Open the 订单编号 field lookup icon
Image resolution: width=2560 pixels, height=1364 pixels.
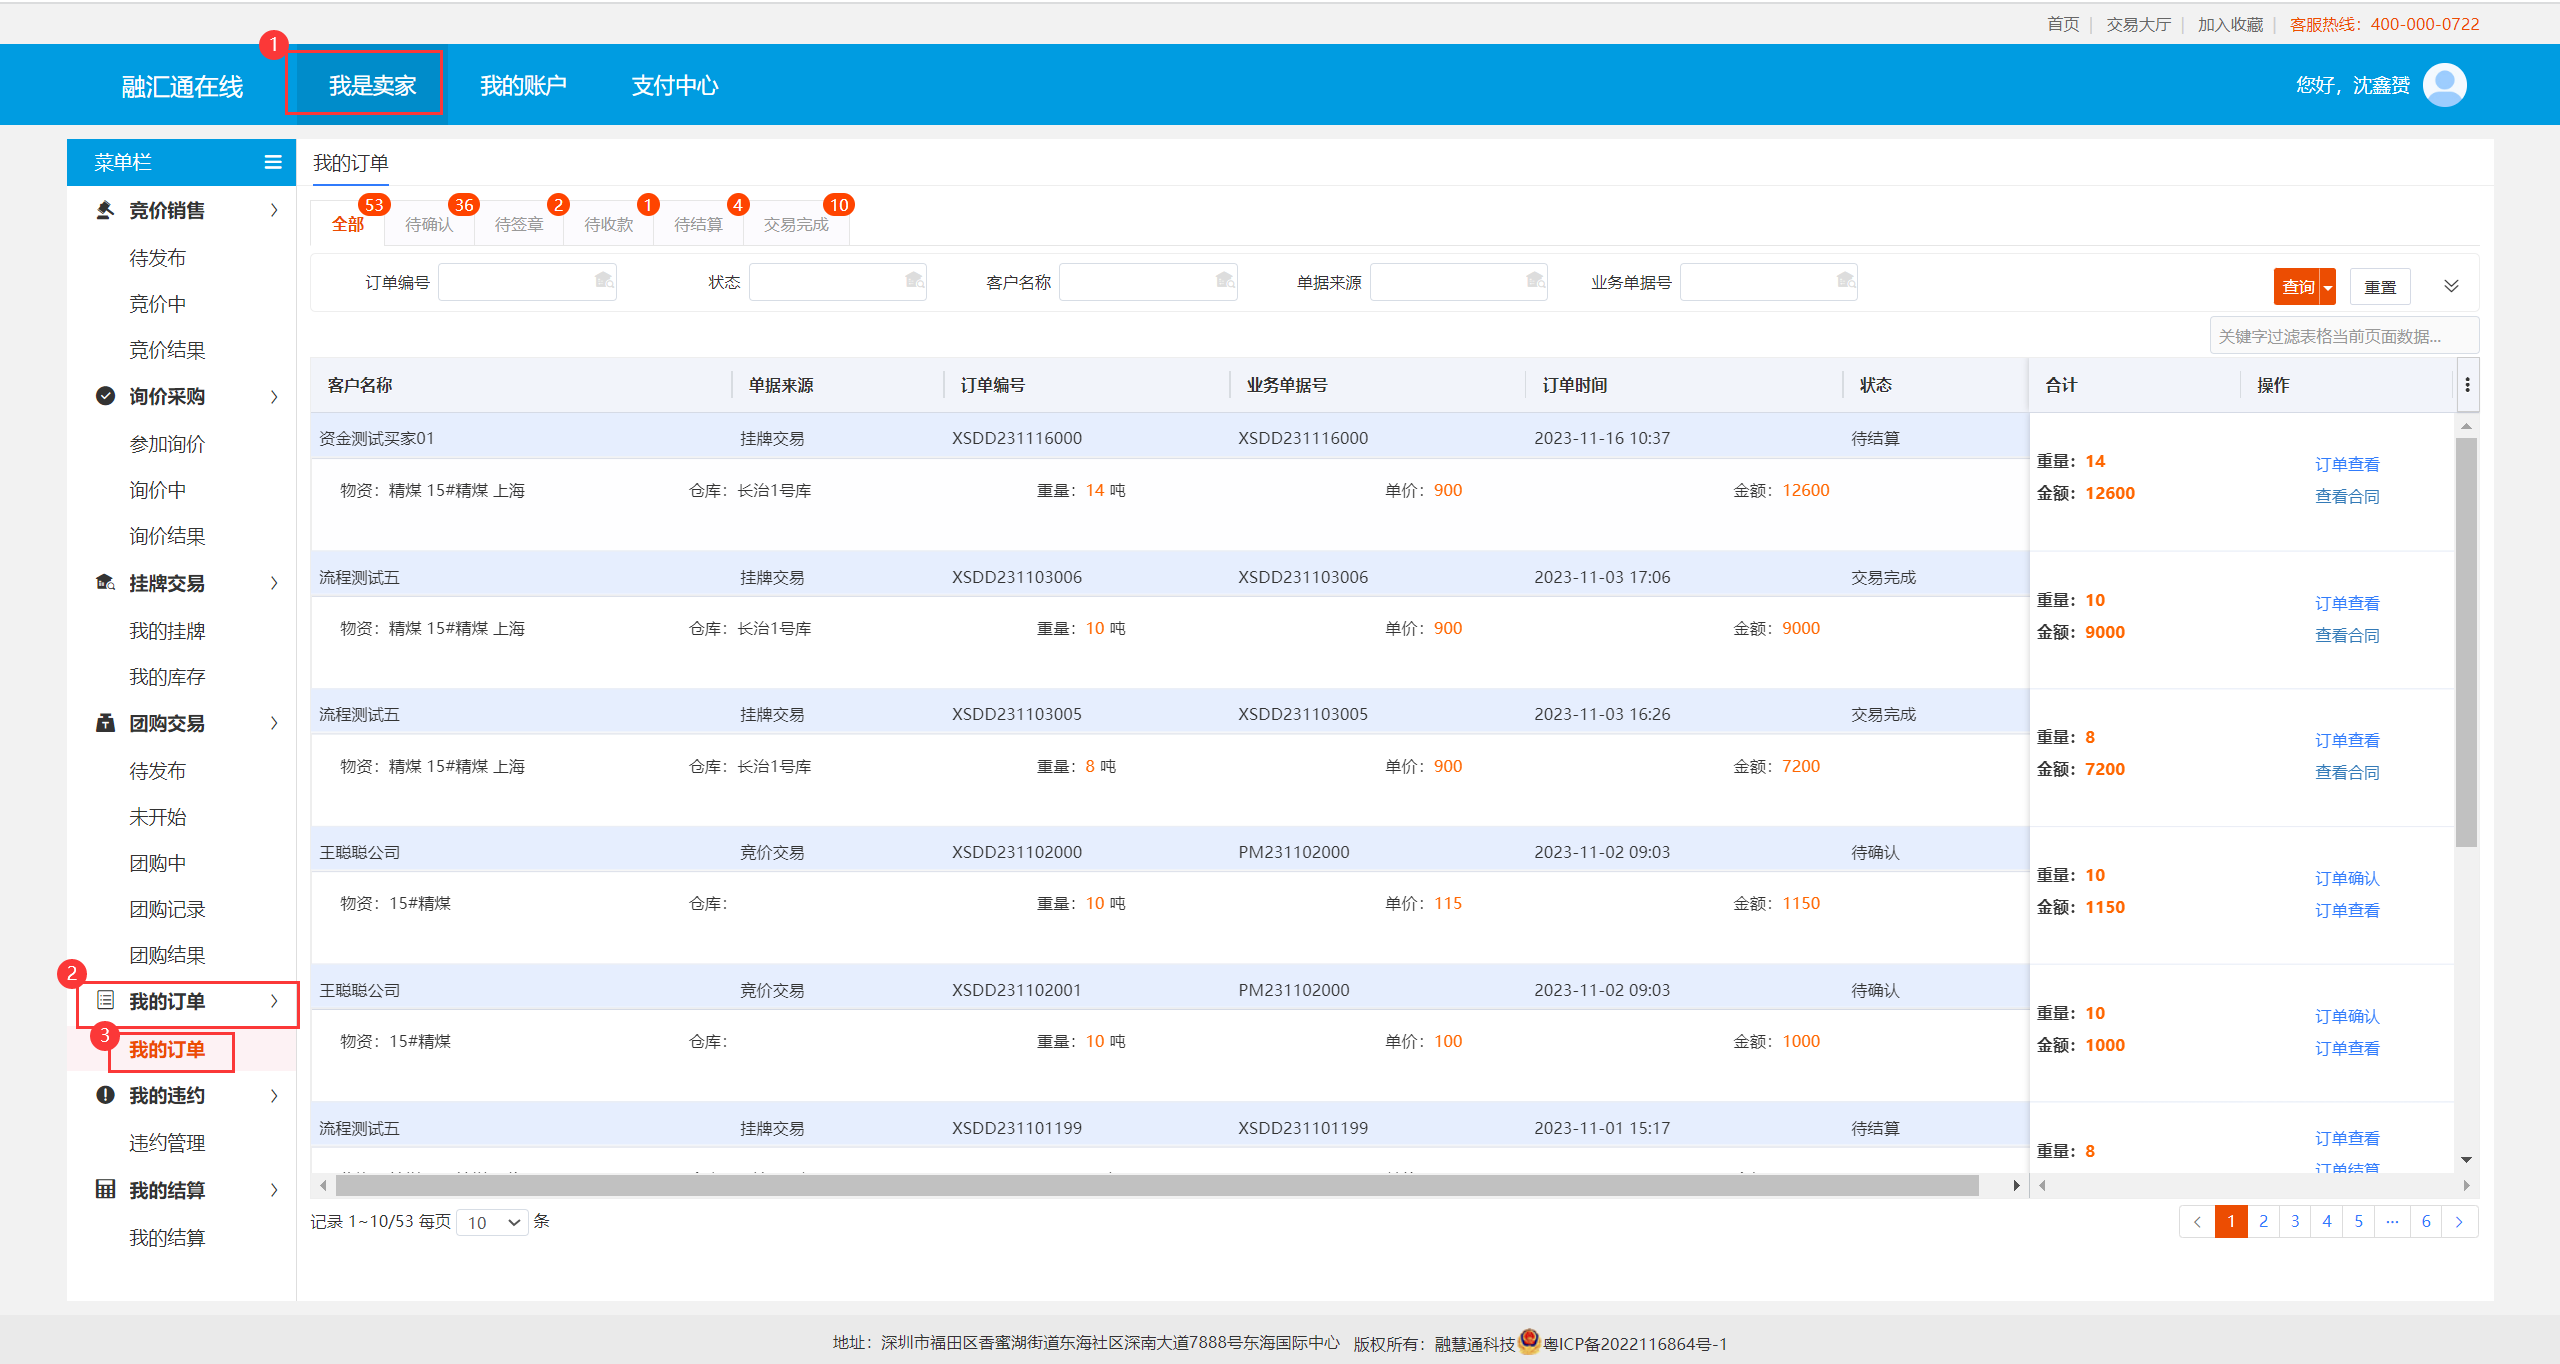pyautogui.click(x=604, y=281)
